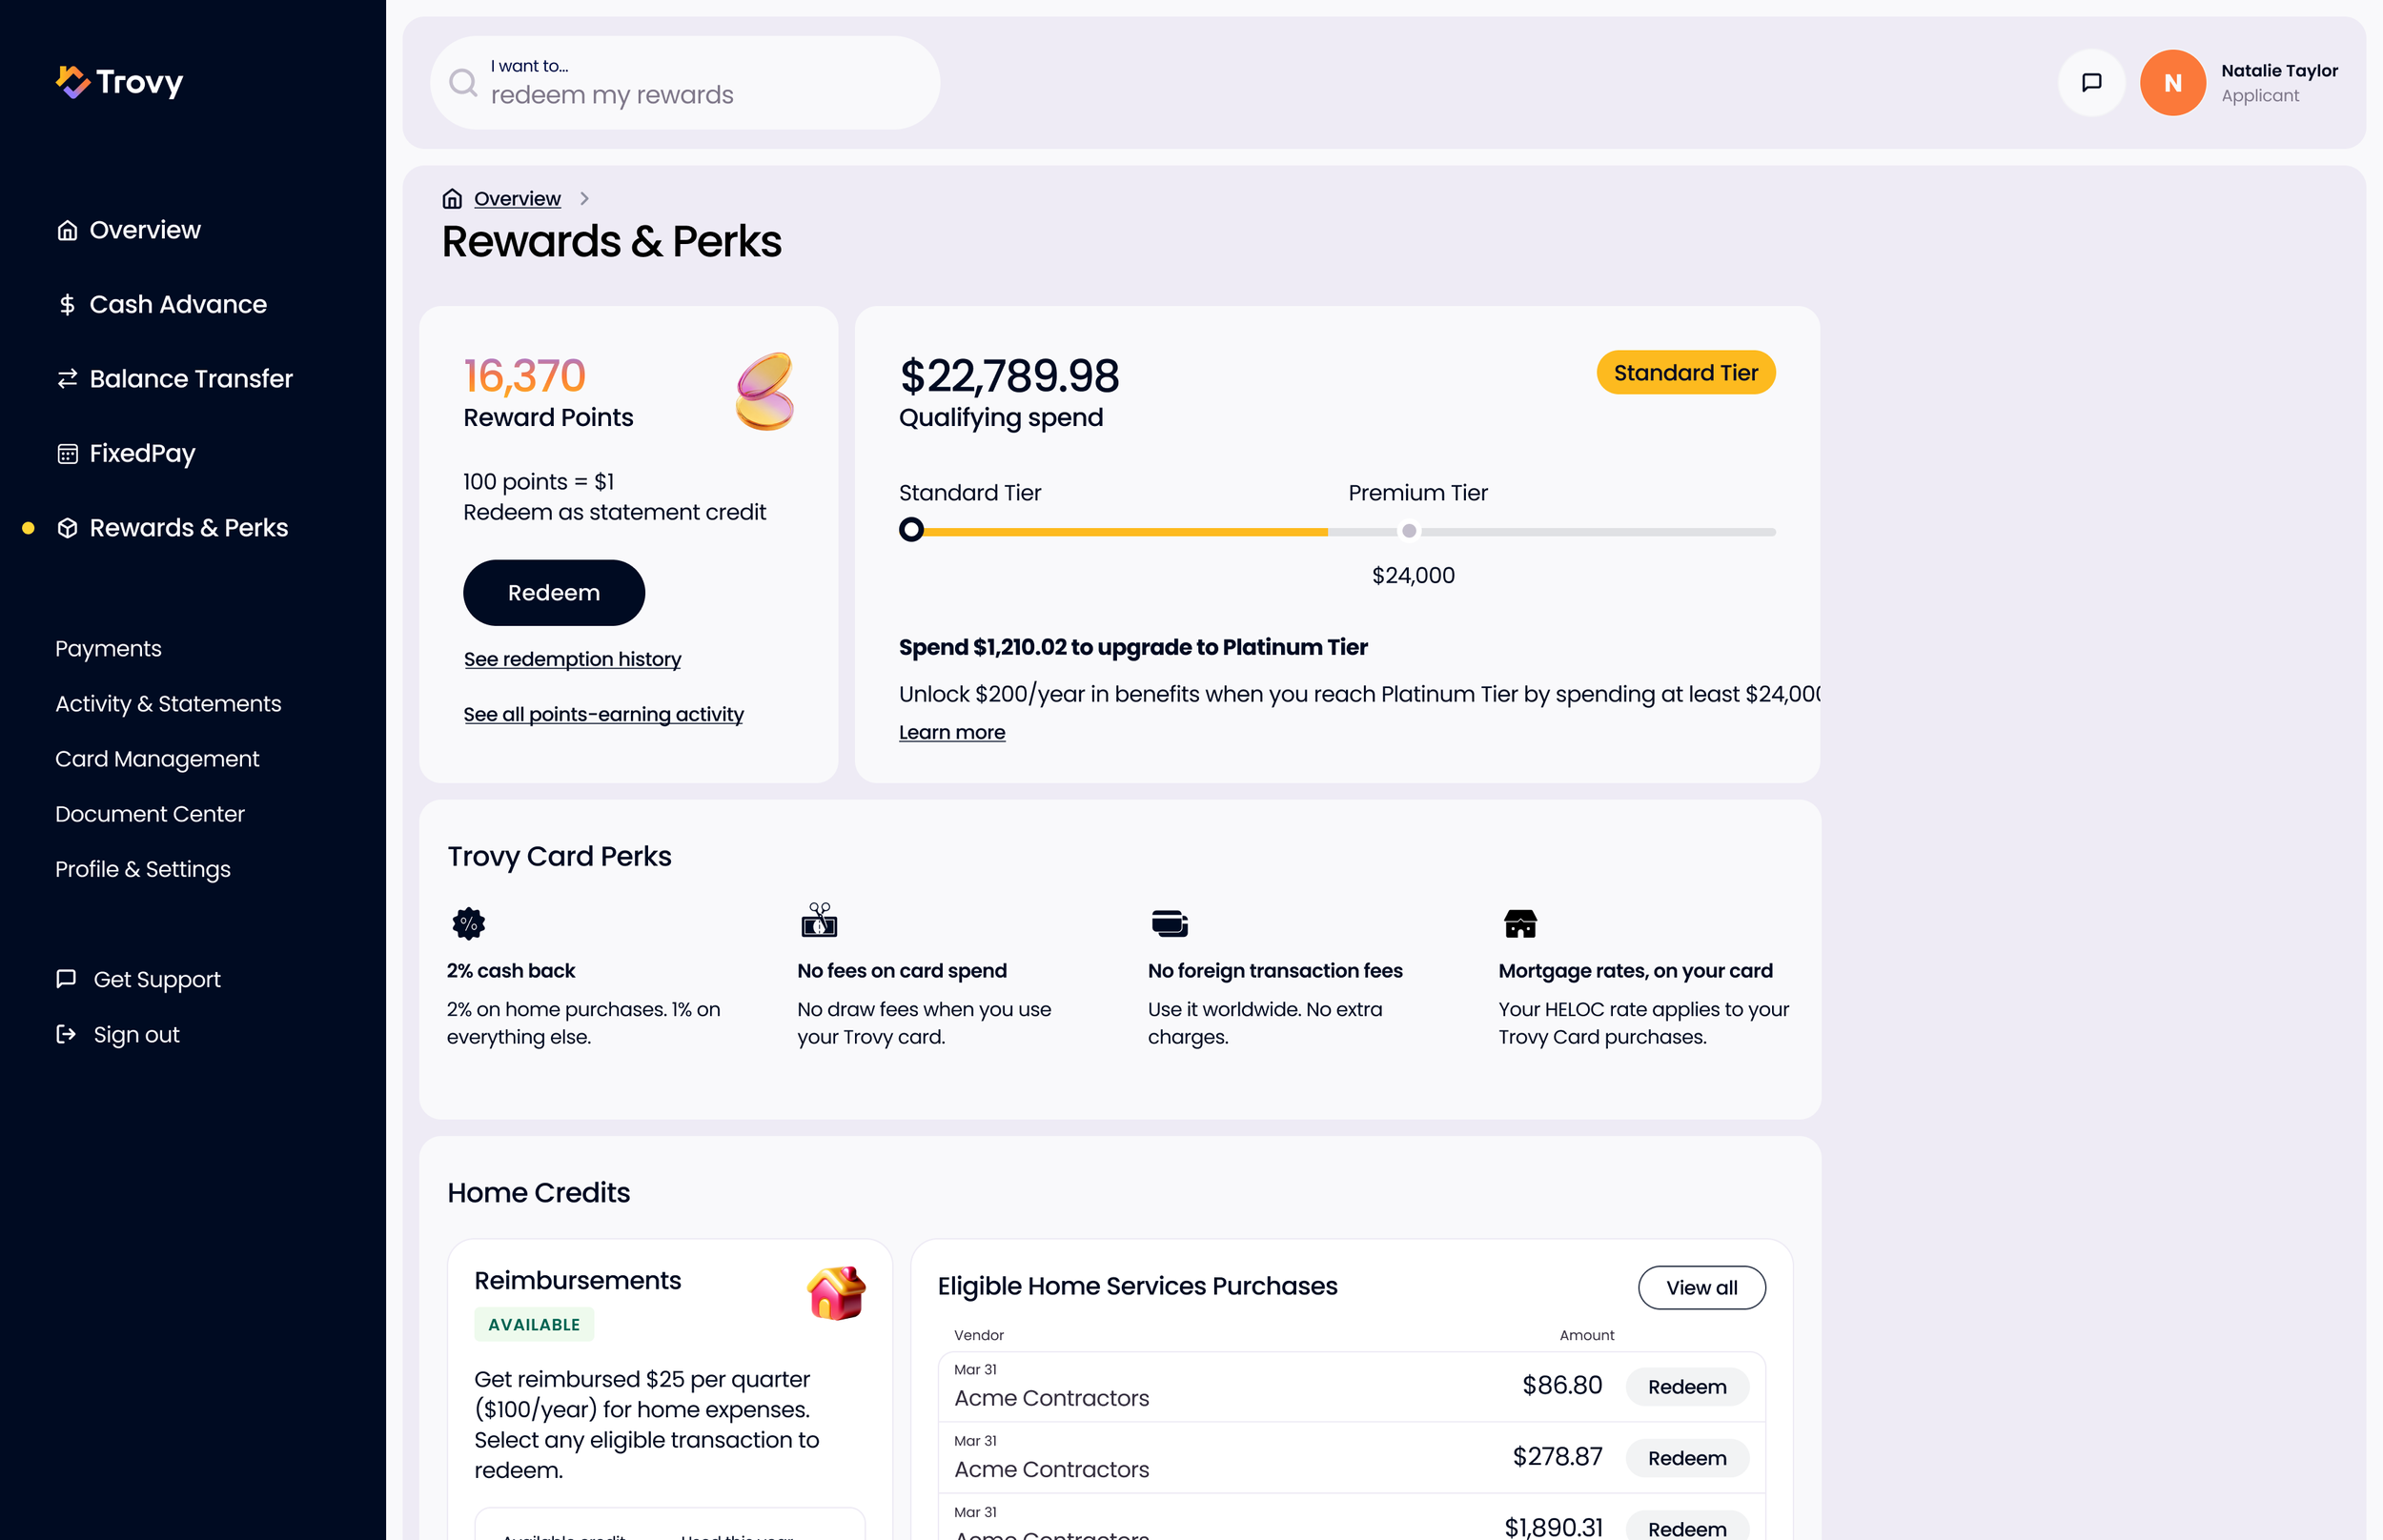Click the Standard Tier yellow badge
2383x1540 pixels.
[1685, 372]
